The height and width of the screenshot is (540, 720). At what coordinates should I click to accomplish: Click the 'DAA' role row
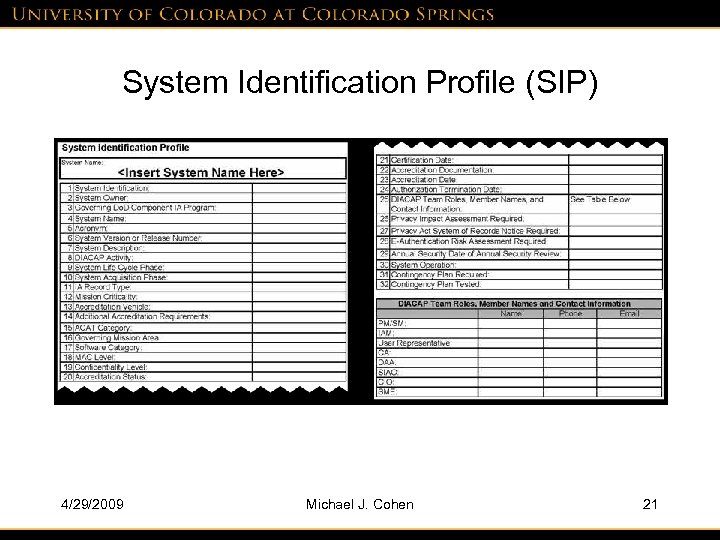coord(519,362)
